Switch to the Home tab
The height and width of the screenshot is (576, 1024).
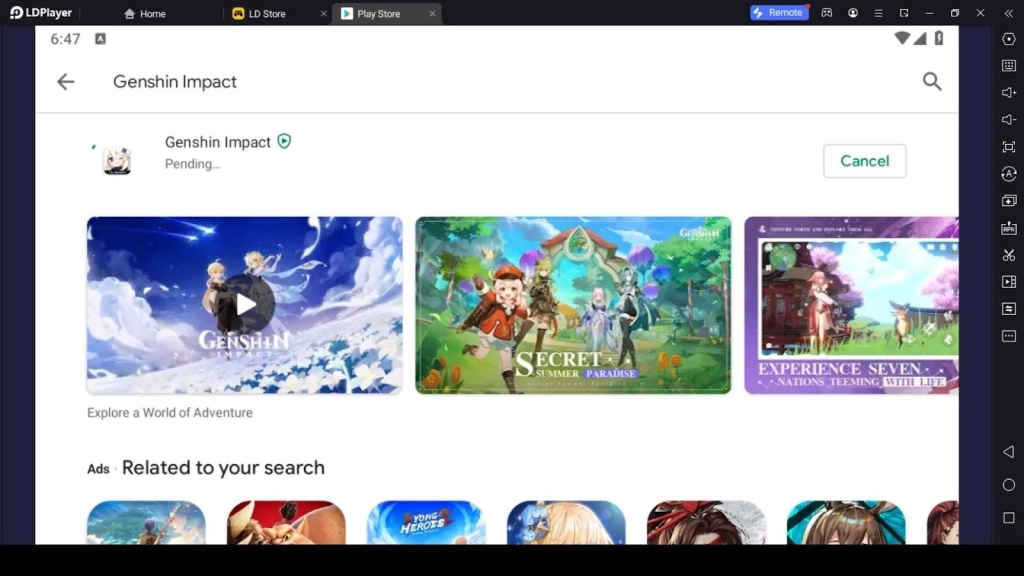click(145, 13)
